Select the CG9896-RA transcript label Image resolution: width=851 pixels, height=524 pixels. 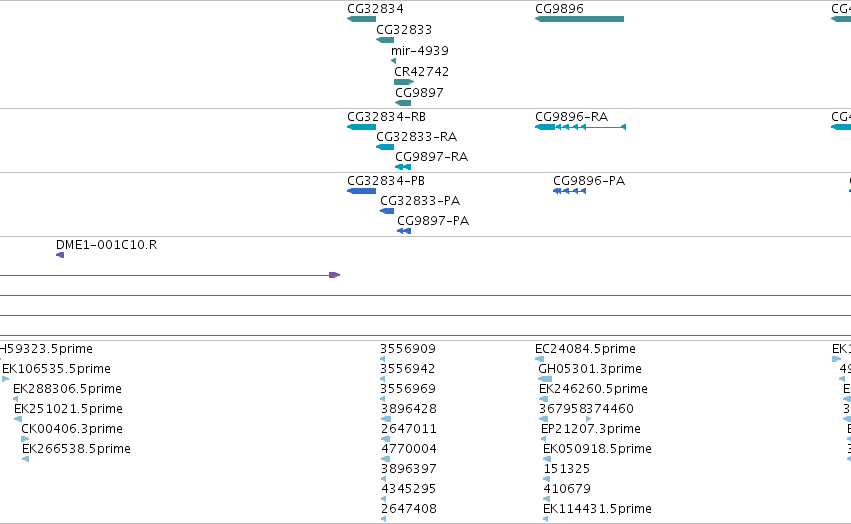click(x=571, y=117)
